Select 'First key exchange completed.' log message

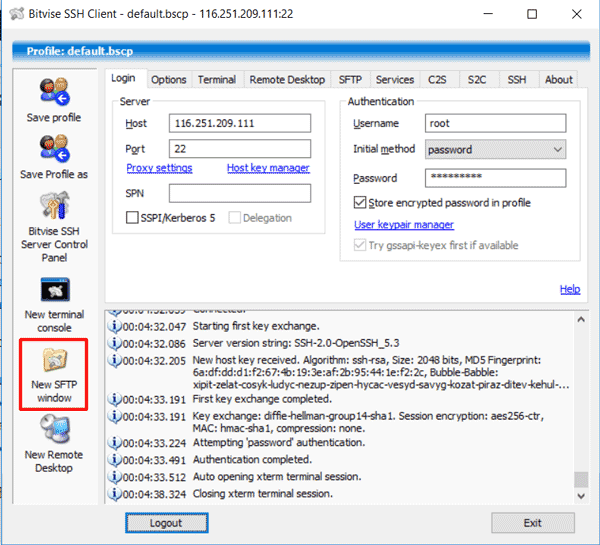tap(262, 399)
